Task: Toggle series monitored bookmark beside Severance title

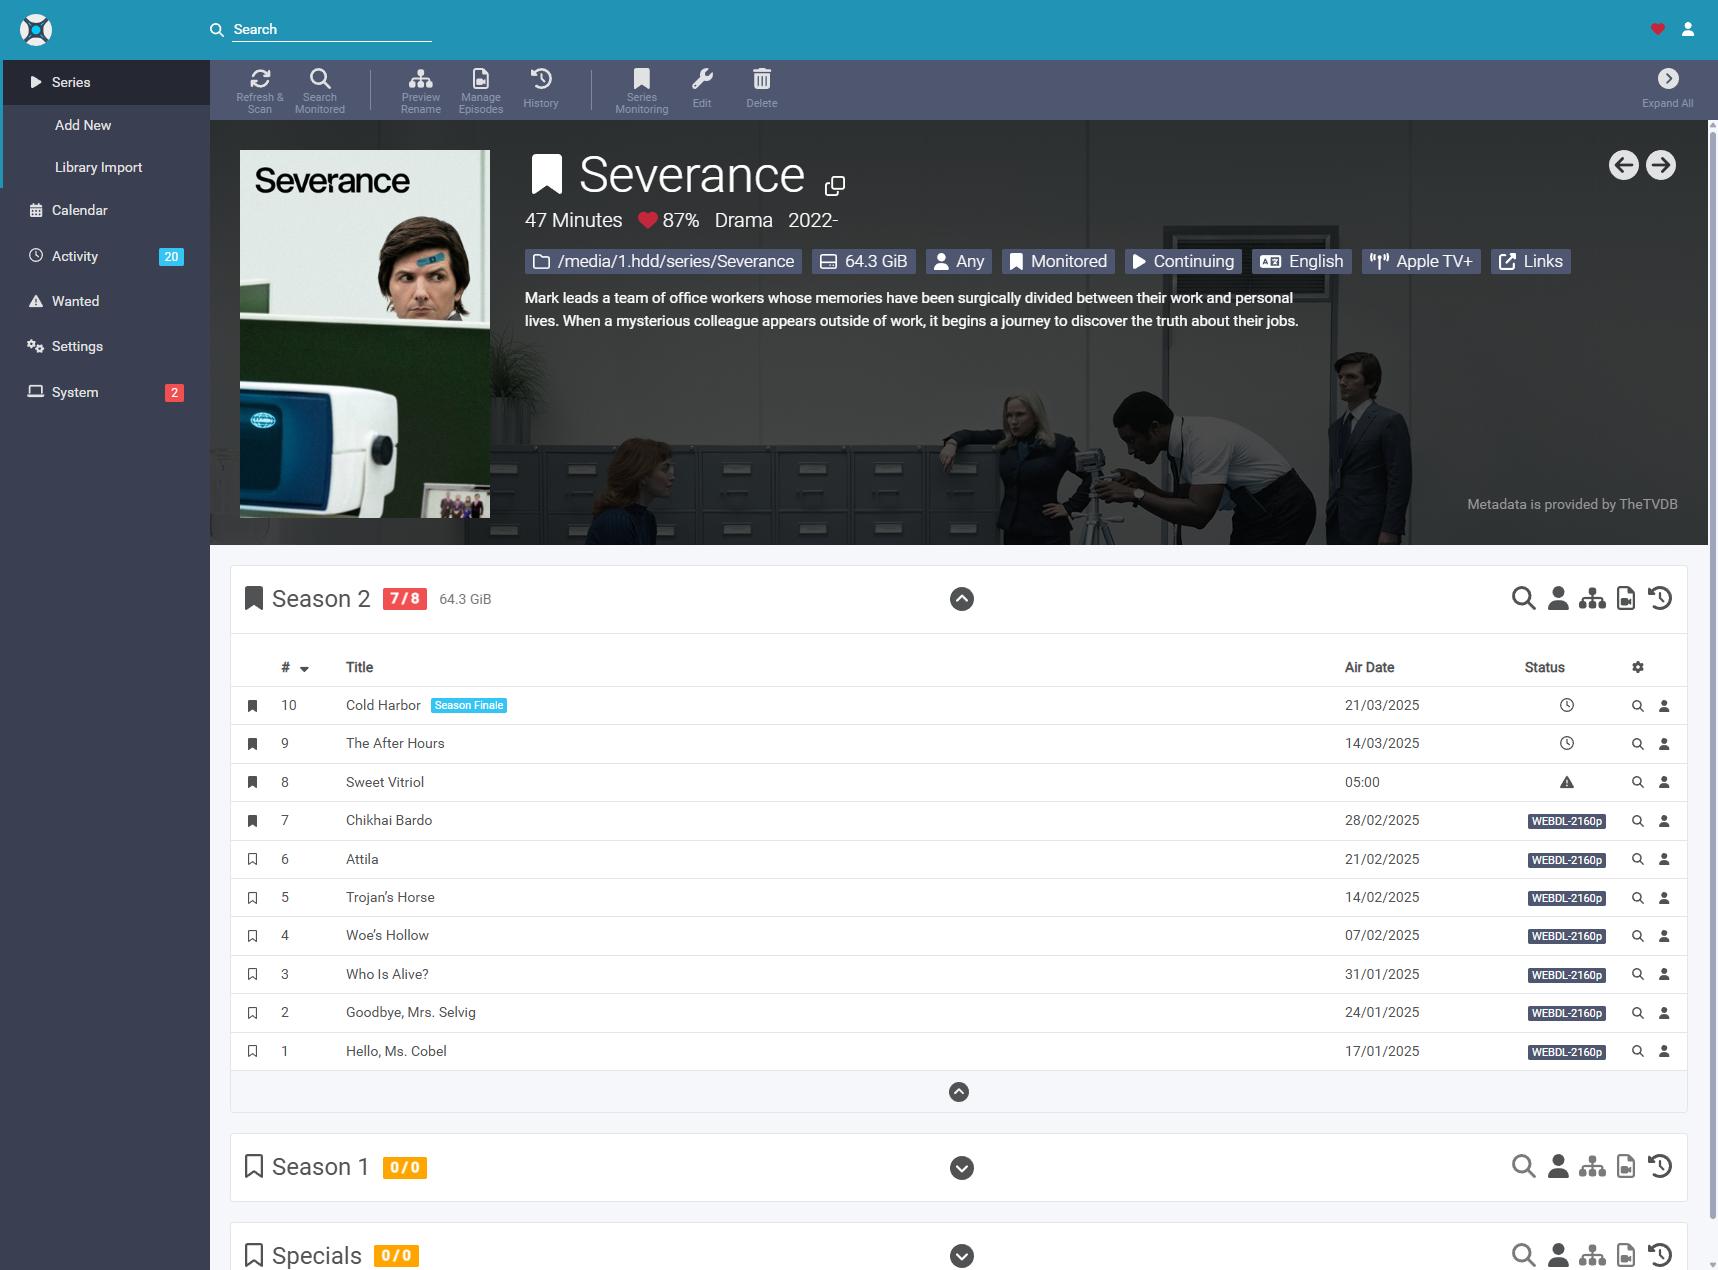Action: [x=546, y=174]
